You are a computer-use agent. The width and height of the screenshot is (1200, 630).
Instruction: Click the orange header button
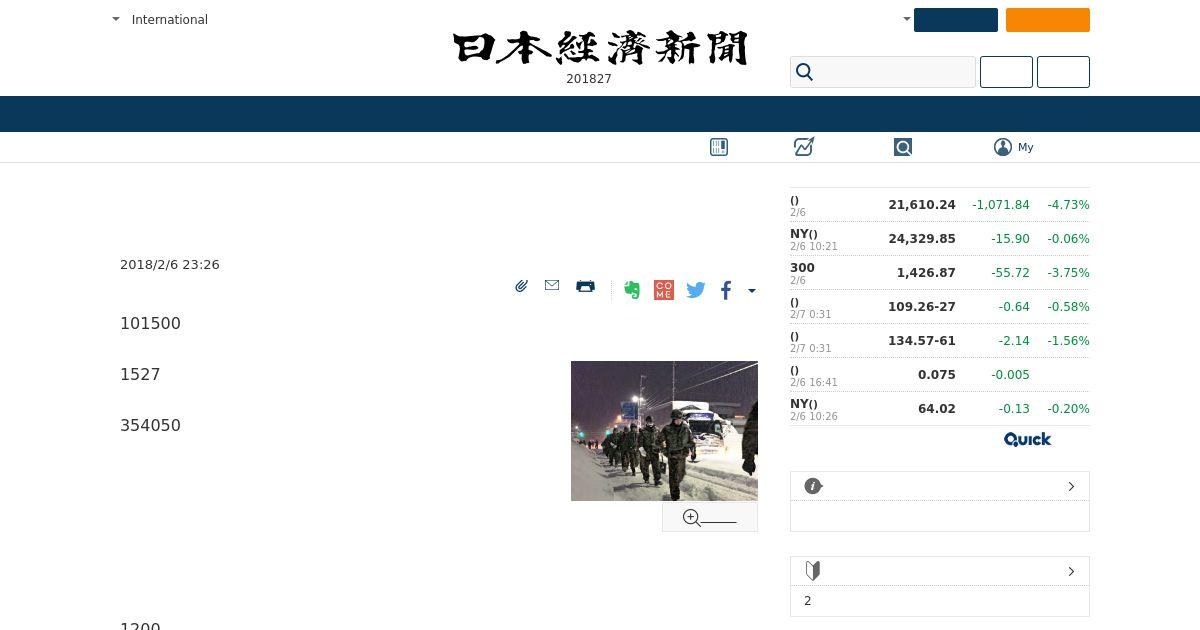(x=1048, y=20)
